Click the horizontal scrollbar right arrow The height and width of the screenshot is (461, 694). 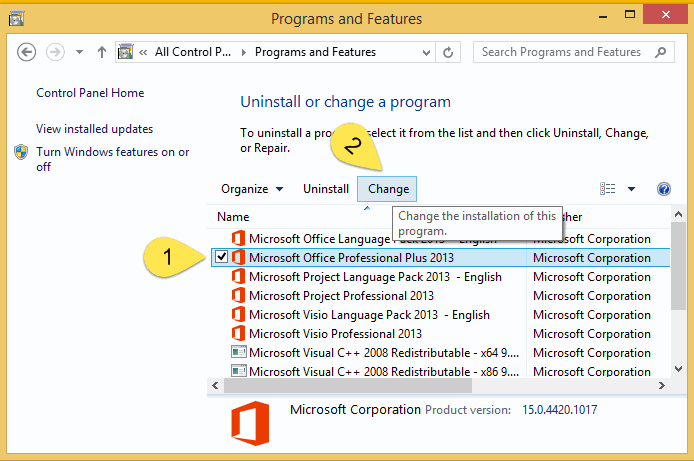click(661, 386)
